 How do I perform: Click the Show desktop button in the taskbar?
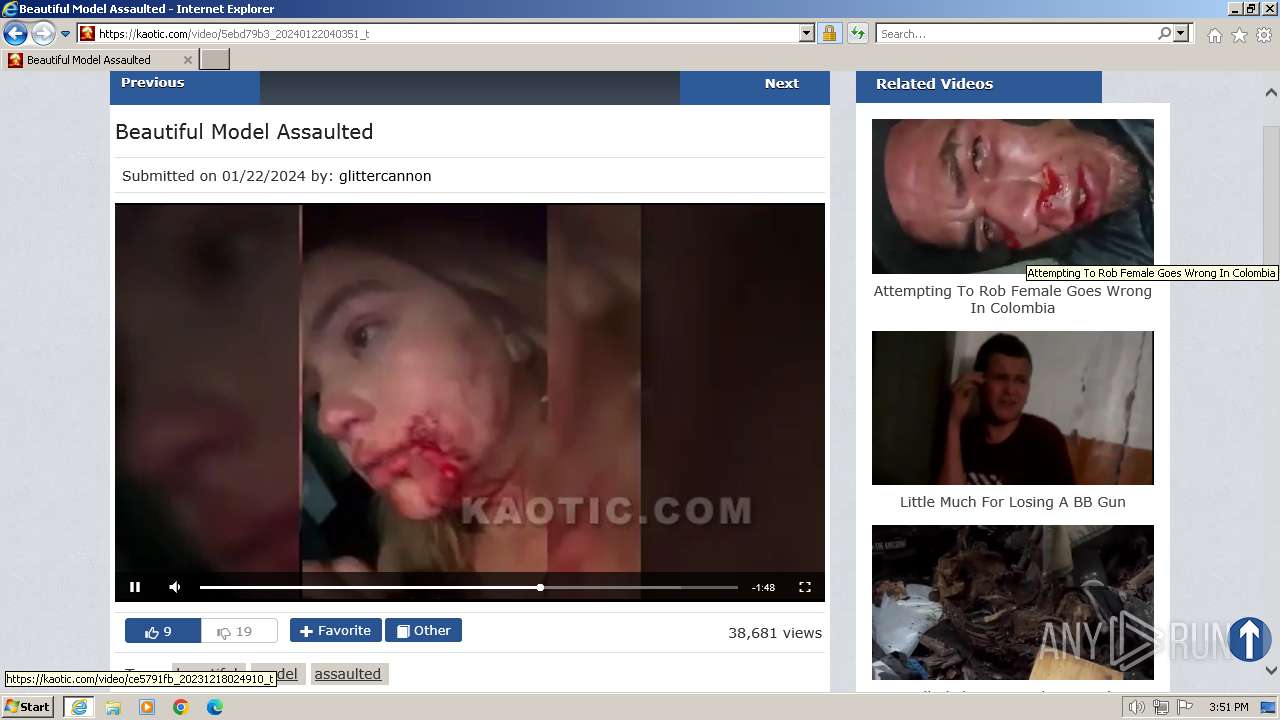[1268, 707]
